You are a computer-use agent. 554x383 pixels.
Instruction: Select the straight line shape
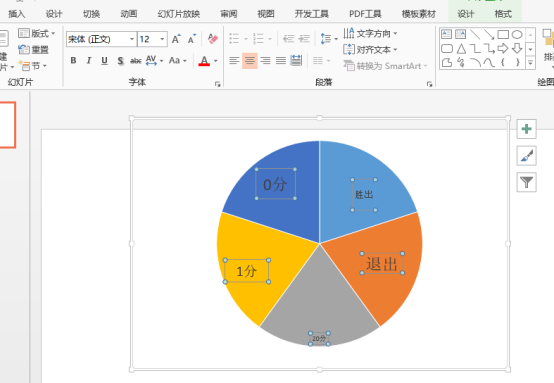pos(475,34)
